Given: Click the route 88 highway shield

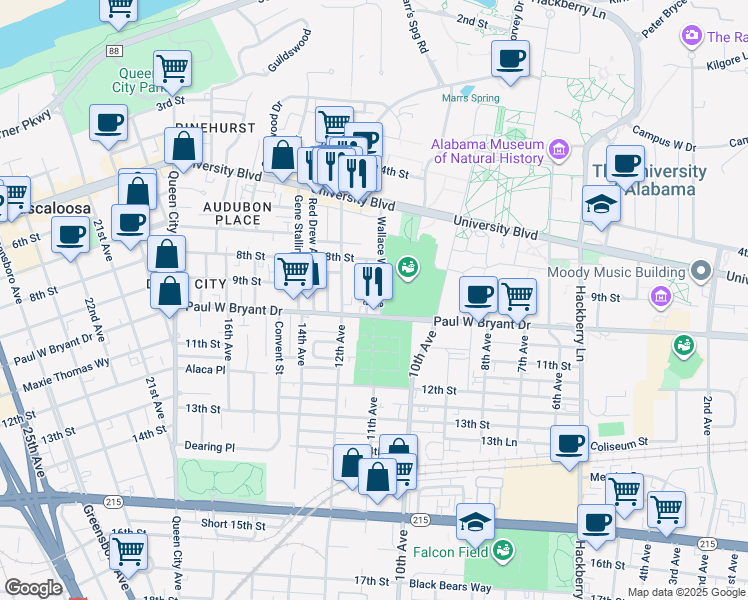Looking at the screenshot, I should [114, 51].
